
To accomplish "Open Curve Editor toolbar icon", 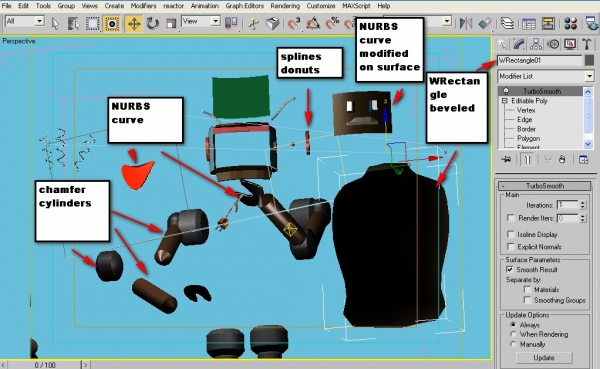I will (x=528, y=24).
